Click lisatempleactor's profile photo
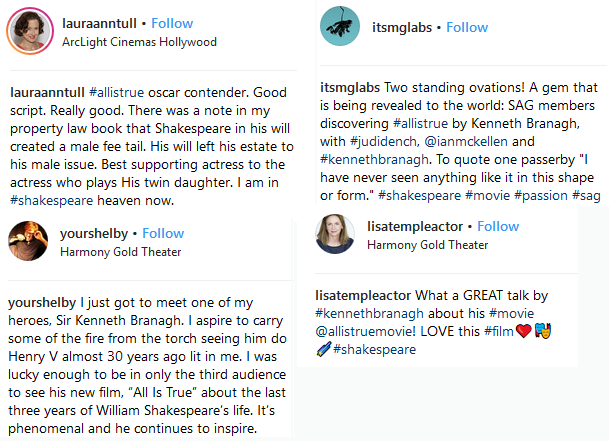 (333, 235)
